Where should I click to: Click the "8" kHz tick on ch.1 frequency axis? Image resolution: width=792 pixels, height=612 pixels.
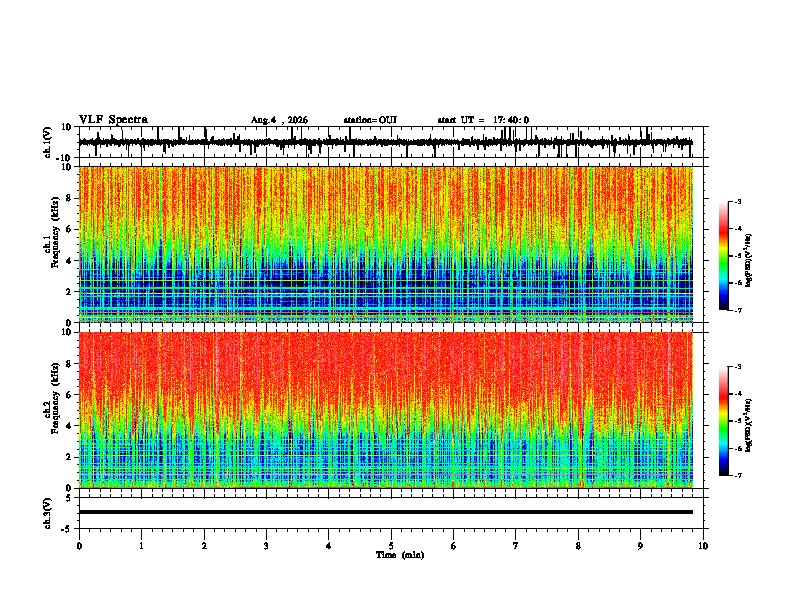(69, 198)
